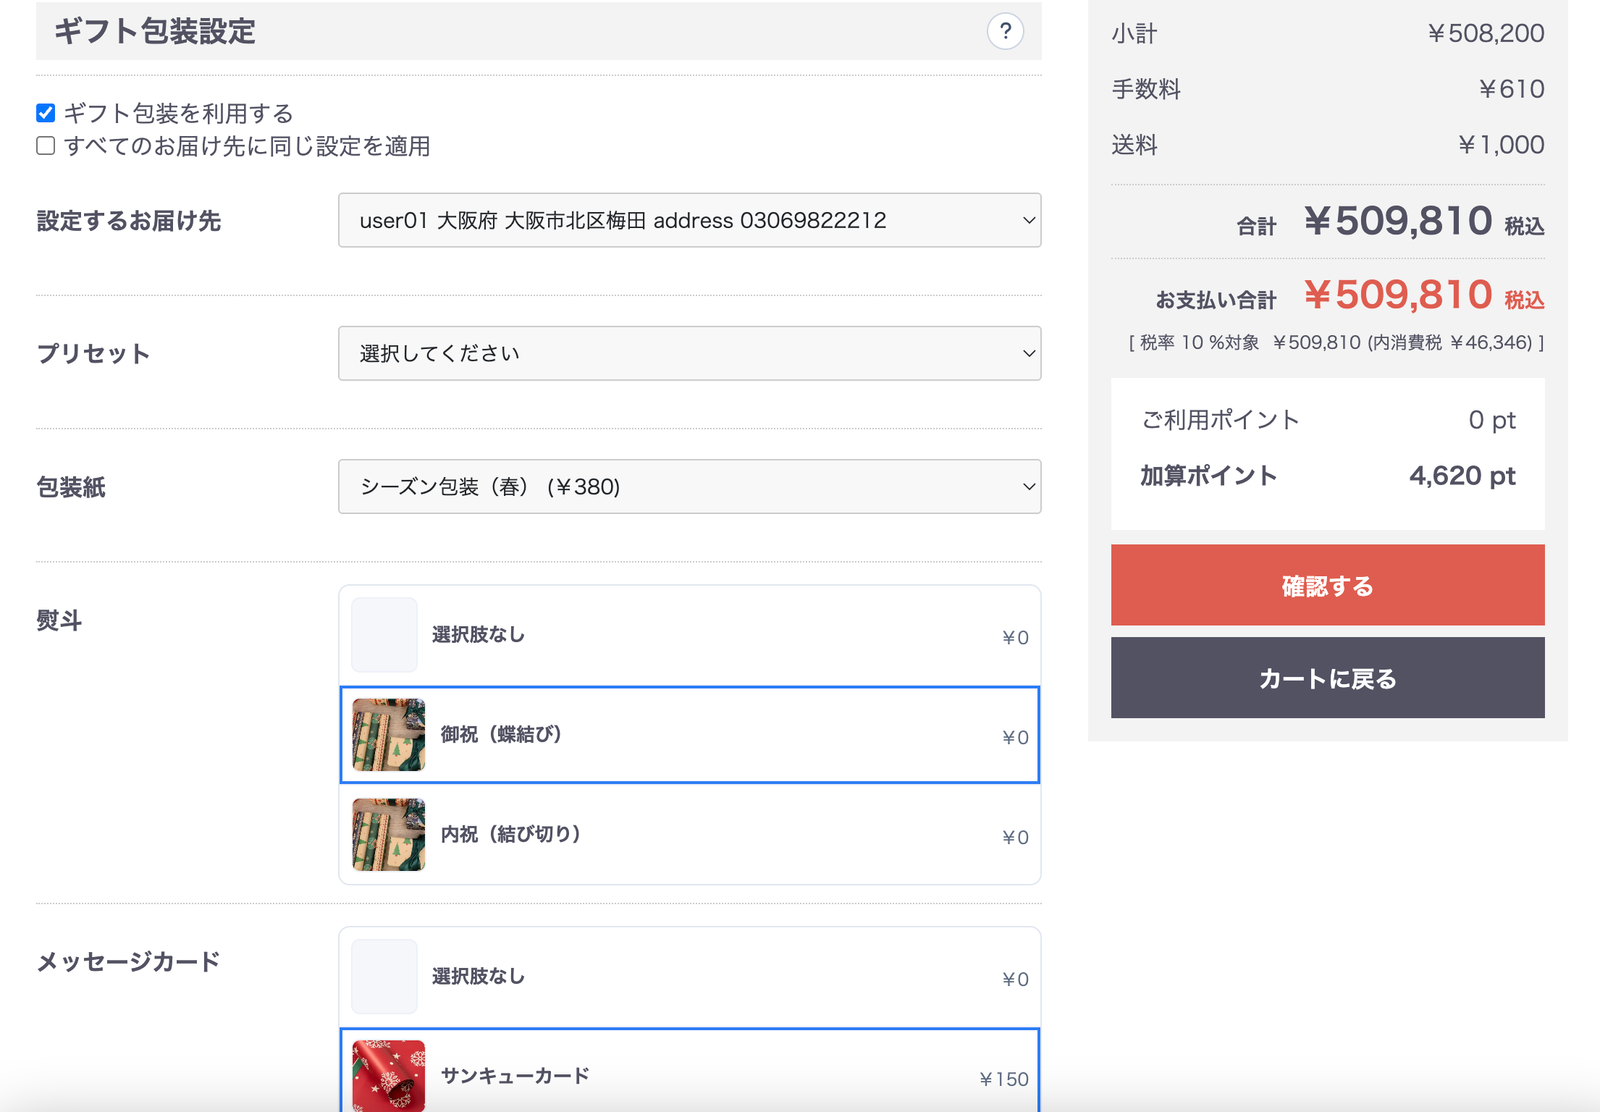Click the カートに戻る button
1600x1112 pixels.
[x=1327, y=678]
